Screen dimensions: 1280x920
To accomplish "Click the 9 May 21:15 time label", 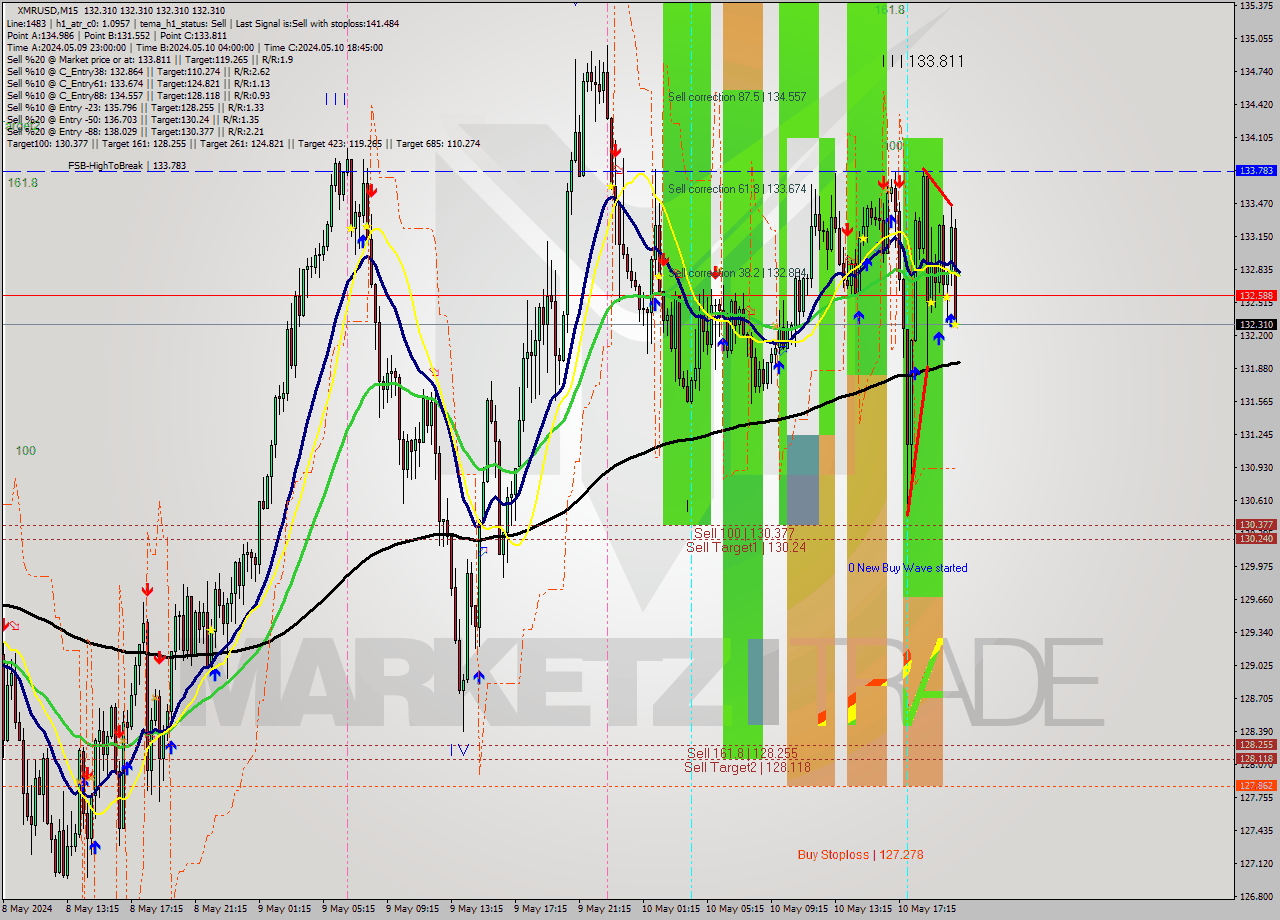I will click(x=604, y=909).
